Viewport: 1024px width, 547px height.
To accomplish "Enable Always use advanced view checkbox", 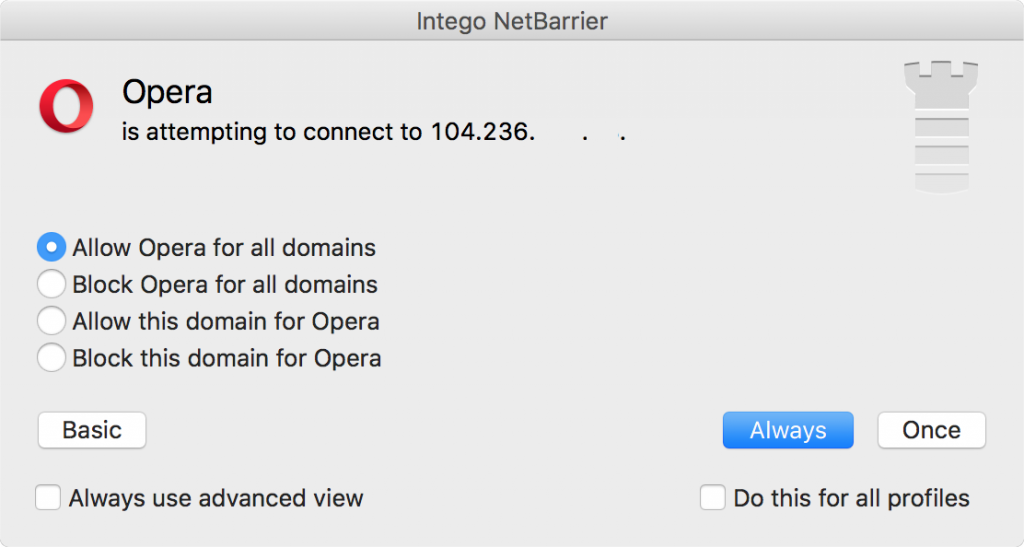I will point(48,497).
